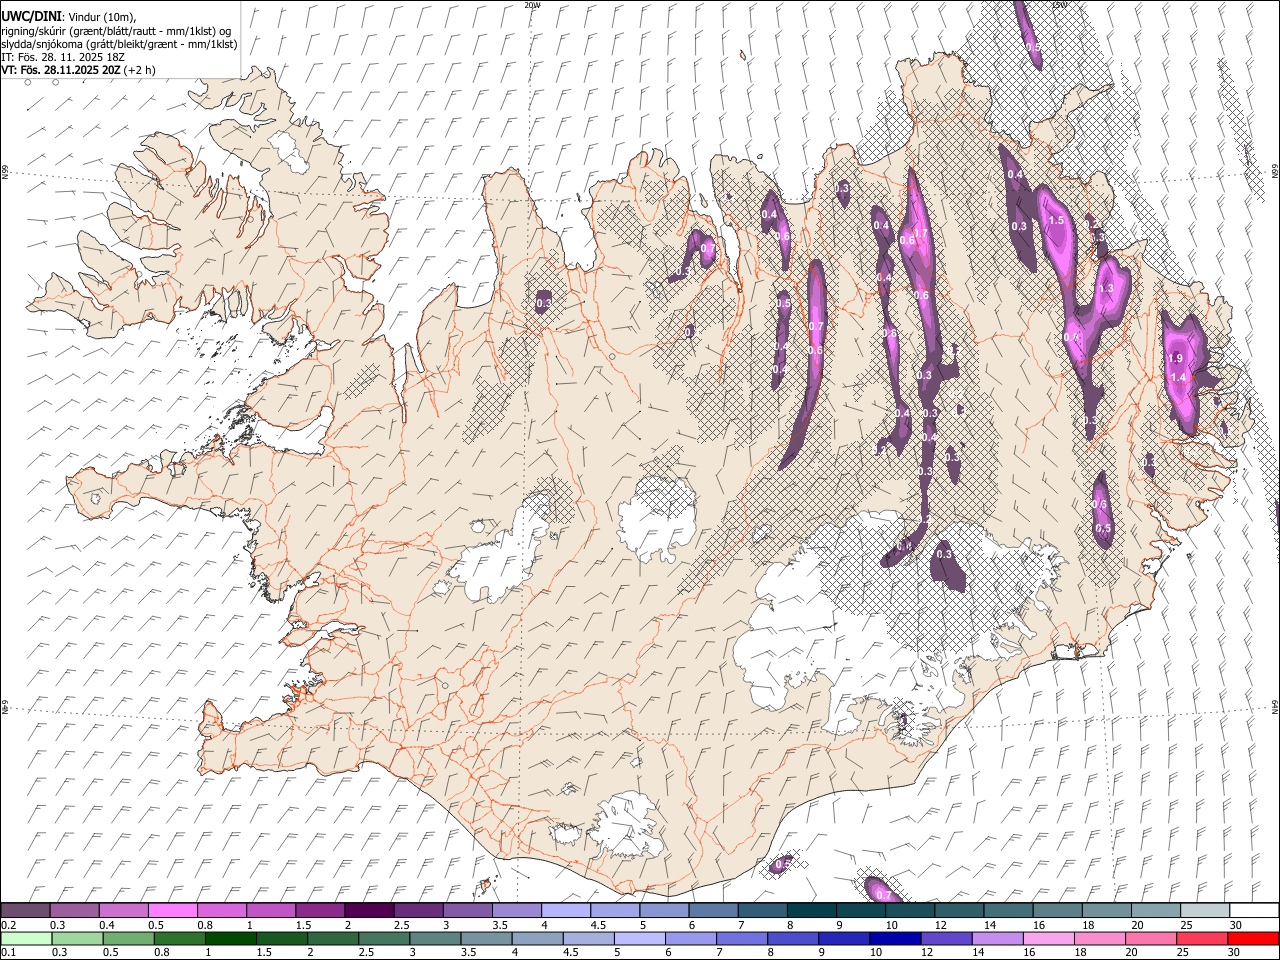Pick the darkest green 1 swatch in the rain scale
This screenshot has width=1280, height=960.
click(x=231, y=938)
